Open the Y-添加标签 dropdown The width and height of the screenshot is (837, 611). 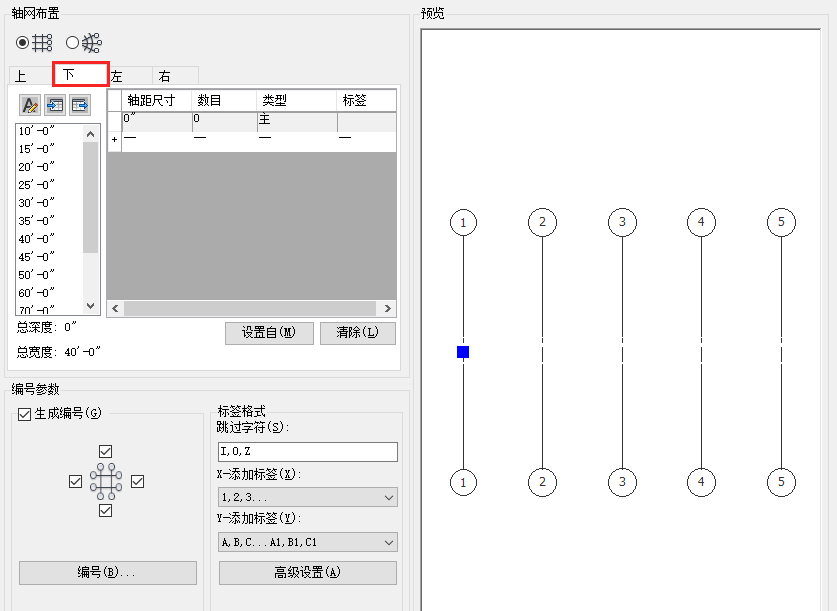point(308,542)
